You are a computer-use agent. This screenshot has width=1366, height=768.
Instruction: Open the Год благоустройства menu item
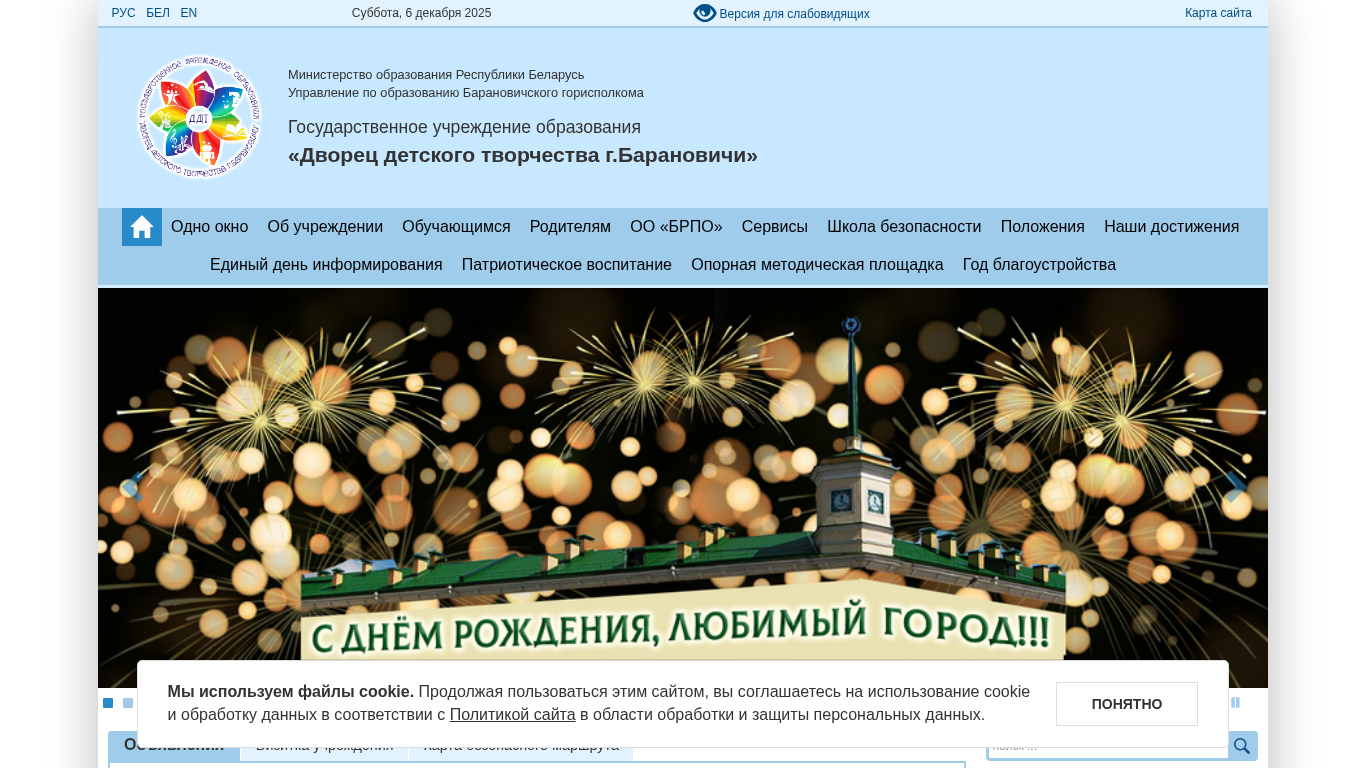pos(1039,265)
